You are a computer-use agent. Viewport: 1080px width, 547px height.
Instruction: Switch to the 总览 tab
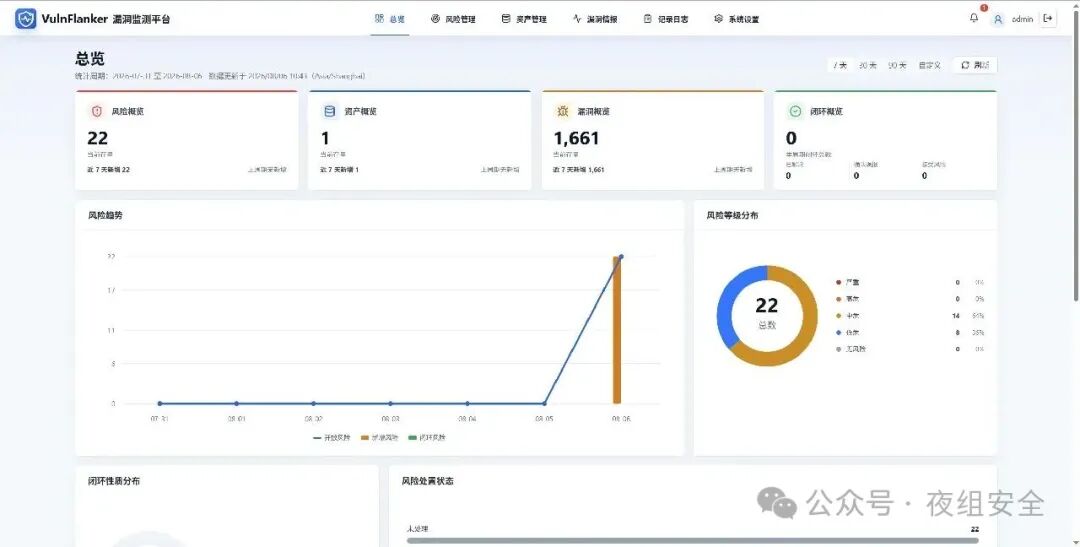coord(390,19)
